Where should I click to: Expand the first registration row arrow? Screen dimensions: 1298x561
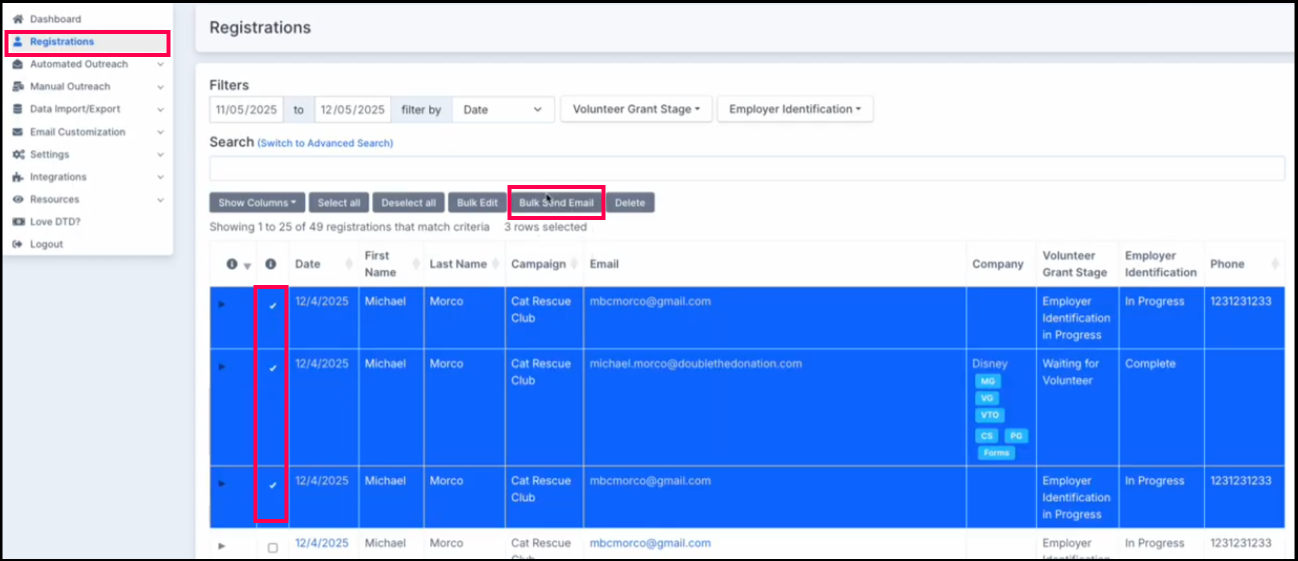tap(222, 304)
